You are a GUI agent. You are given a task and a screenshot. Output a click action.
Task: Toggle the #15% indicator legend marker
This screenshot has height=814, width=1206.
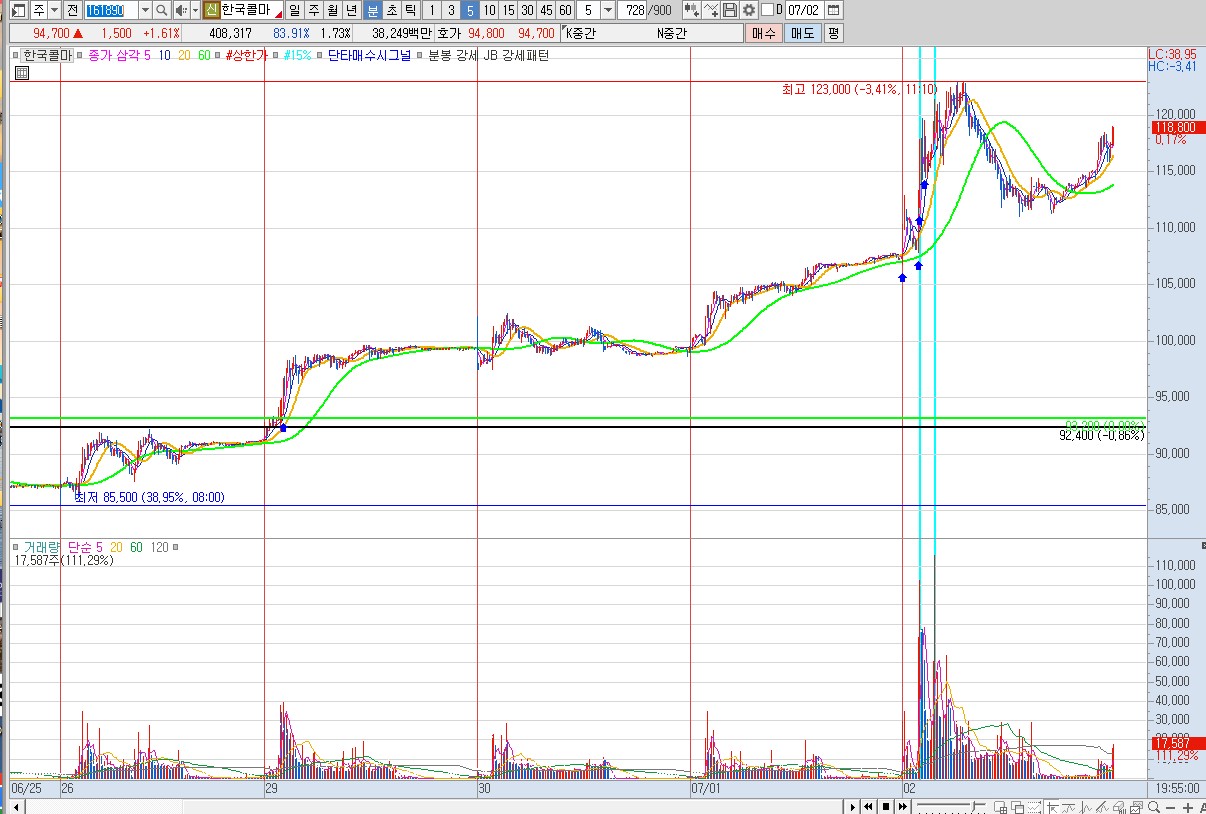tap(275, 55)
